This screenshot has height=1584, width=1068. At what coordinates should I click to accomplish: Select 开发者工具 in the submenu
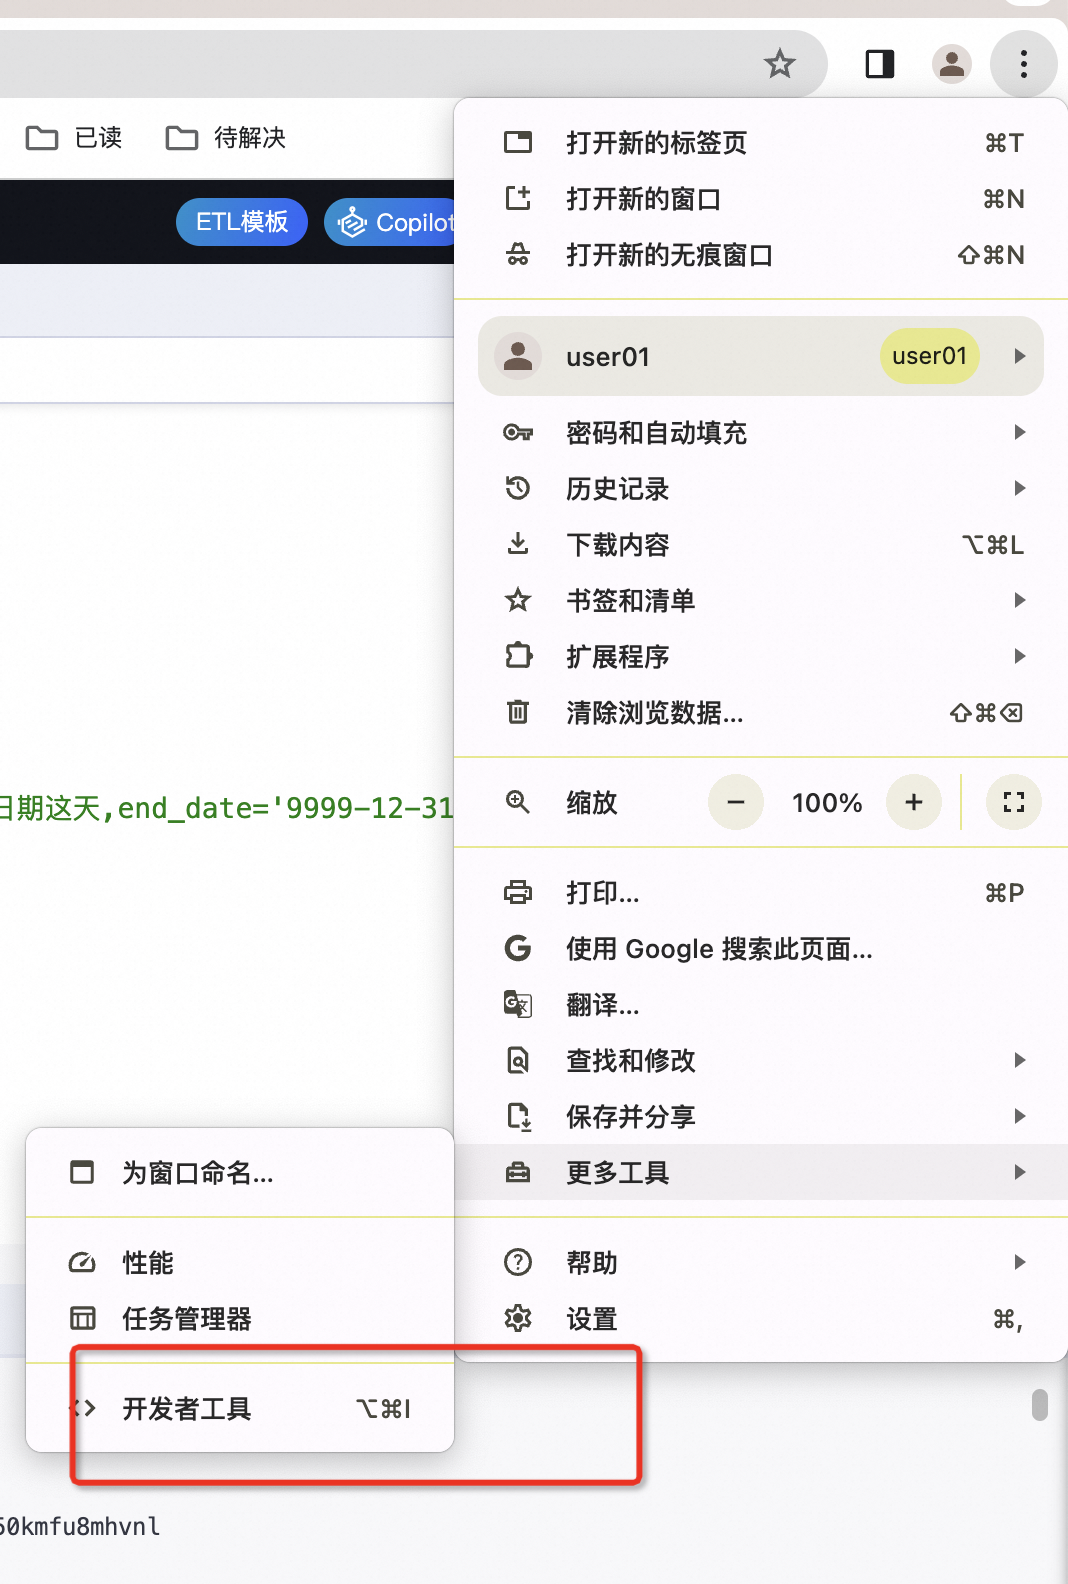pos(240,1408)
